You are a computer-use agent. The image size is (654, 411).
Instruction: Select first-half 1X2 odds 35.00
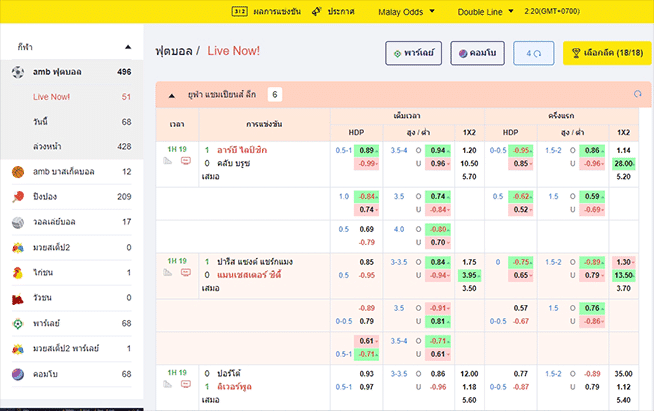pyautogui.click(x=624, y=374)
